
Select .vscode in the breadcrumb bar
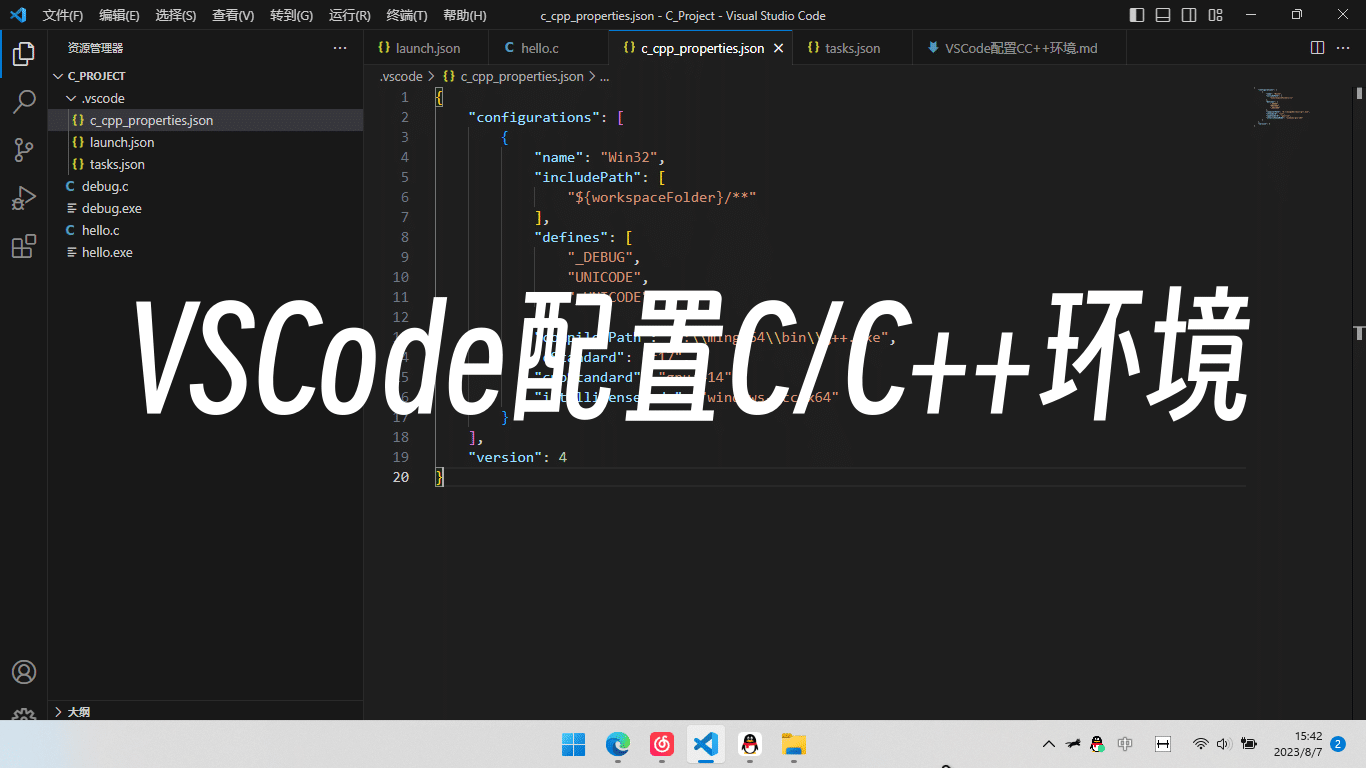point(399,75)
